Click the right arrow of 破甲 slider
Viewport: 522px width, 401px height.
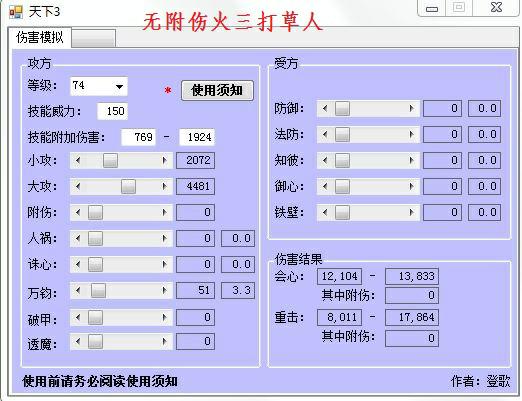[165, 317]
